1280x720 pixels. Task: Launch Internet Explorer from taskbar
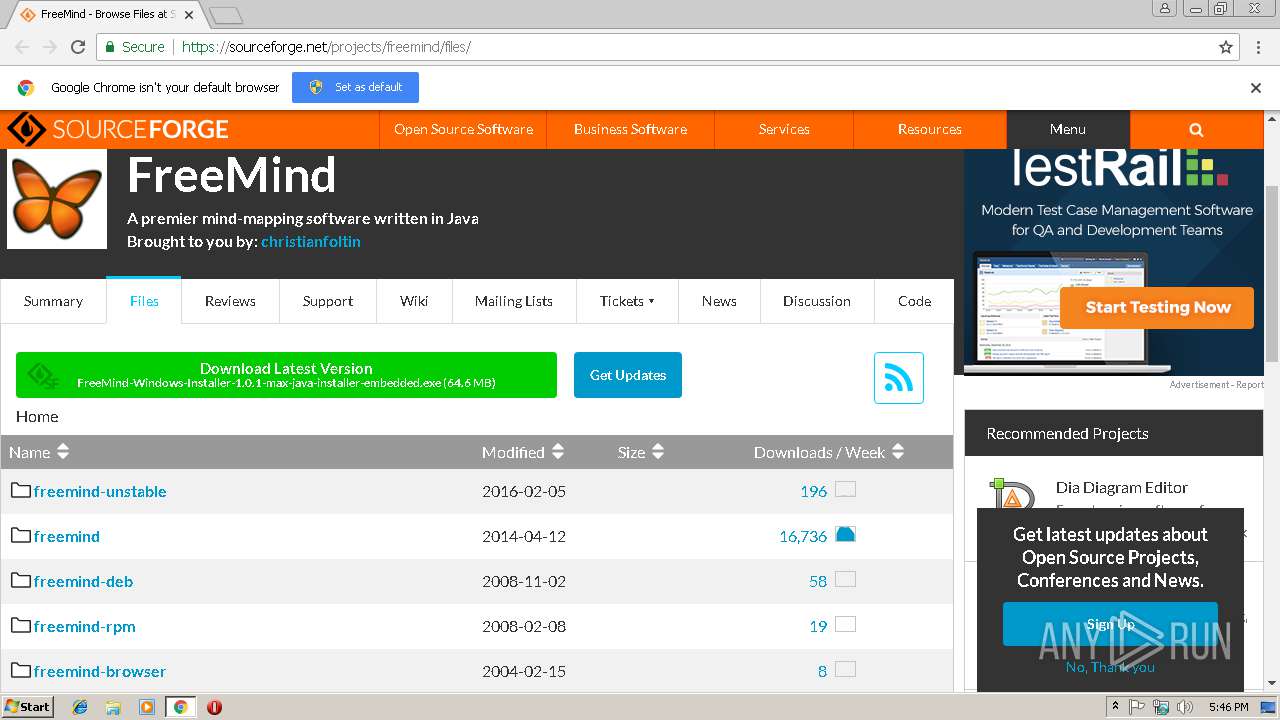click(x=80, y=707)
